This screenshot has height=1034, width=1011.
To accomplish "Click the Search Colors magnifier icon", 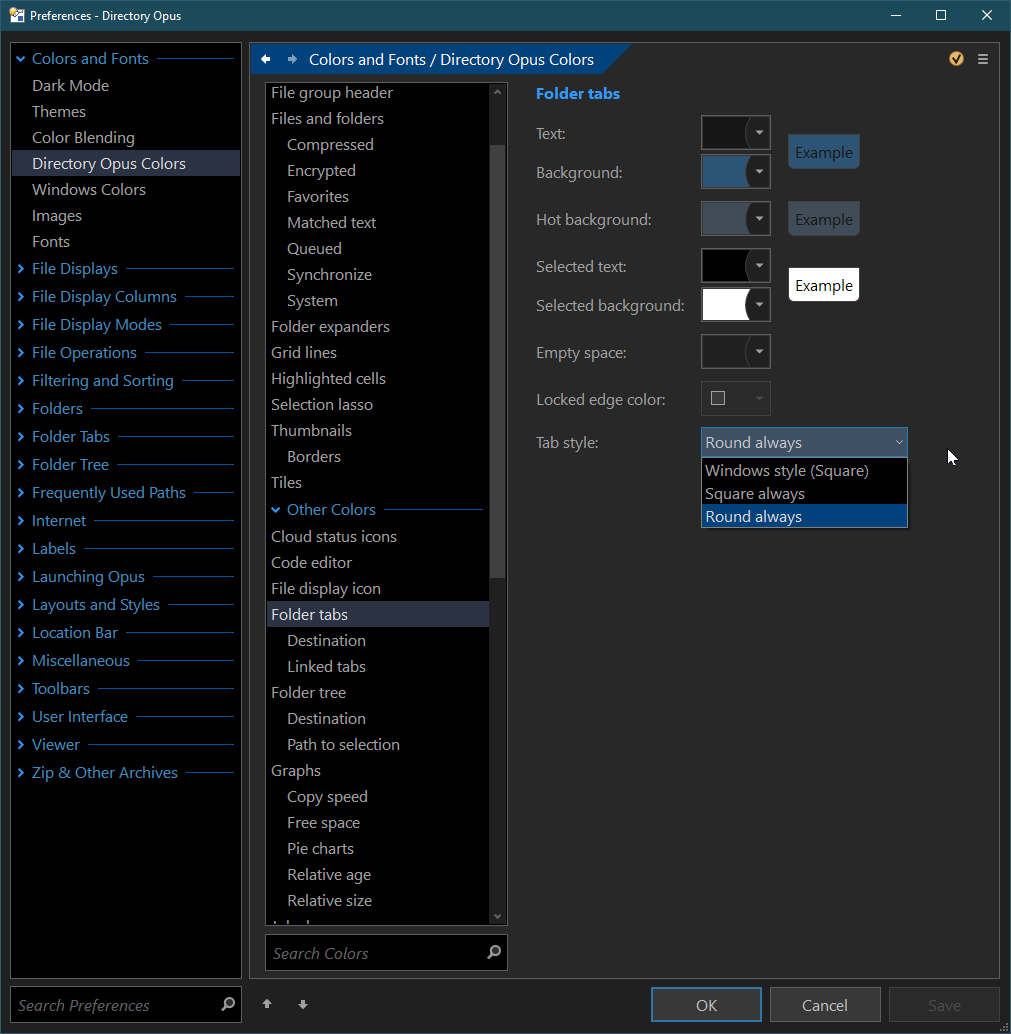I will pyautogui.click(x=494, y=952).
